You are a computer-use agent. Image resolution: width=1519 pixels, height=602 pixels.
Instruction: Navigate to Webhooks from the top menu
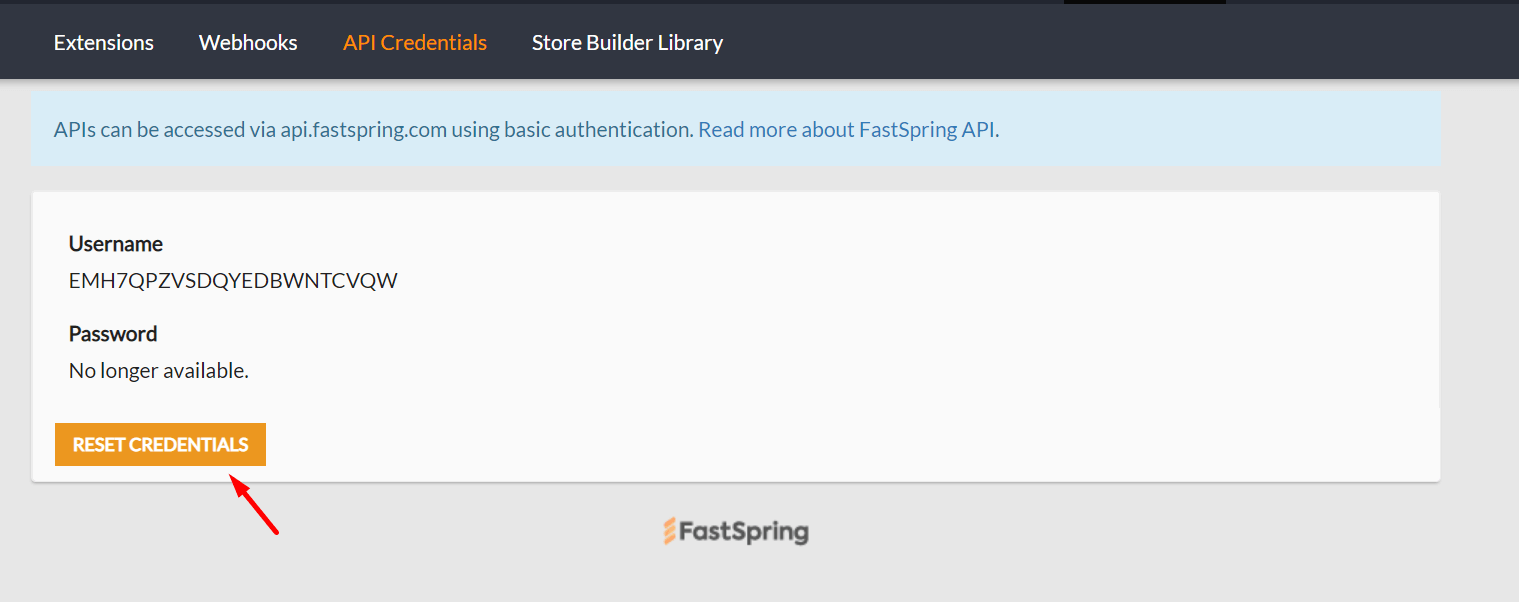[x=247, y=42]
